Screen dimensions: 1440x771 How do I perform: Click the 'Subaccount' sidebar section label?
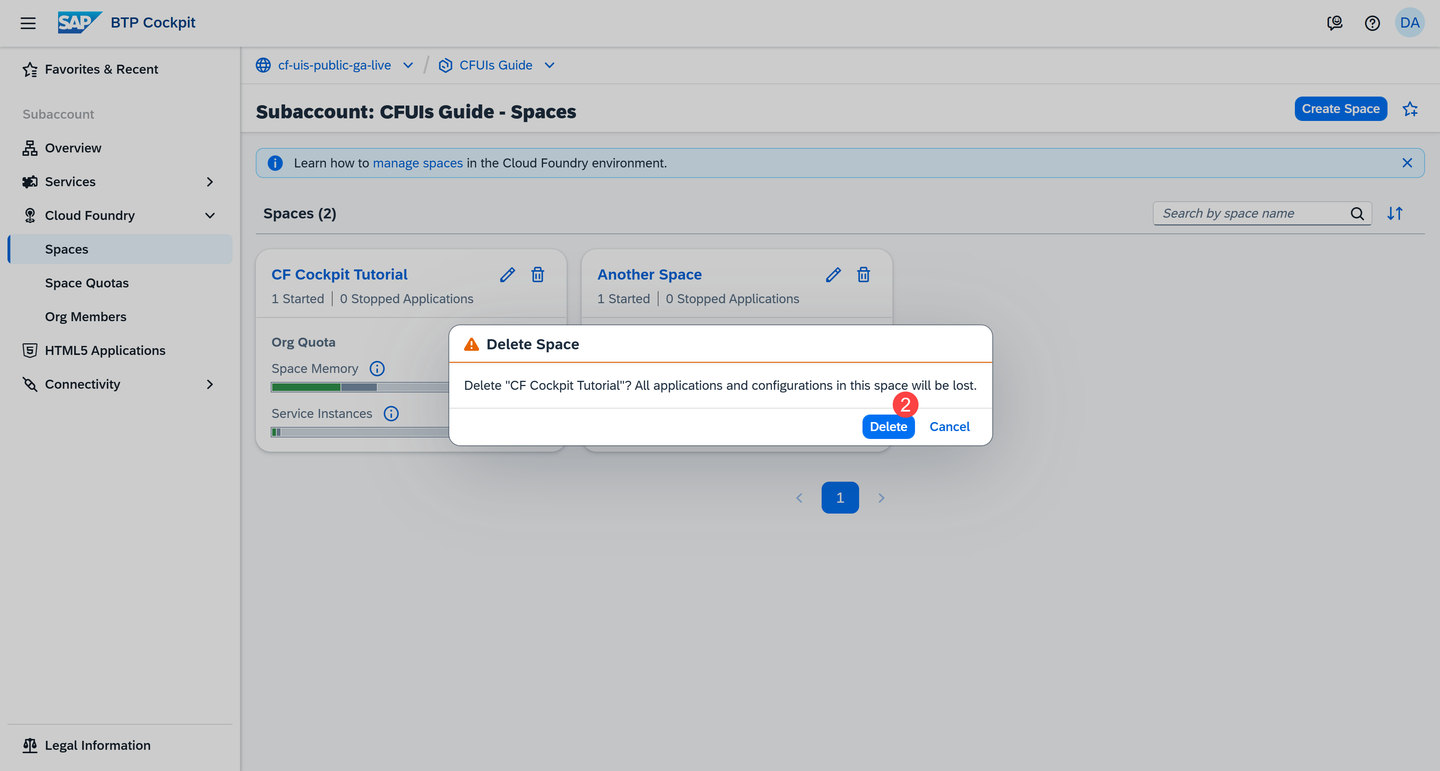[59, 115]
